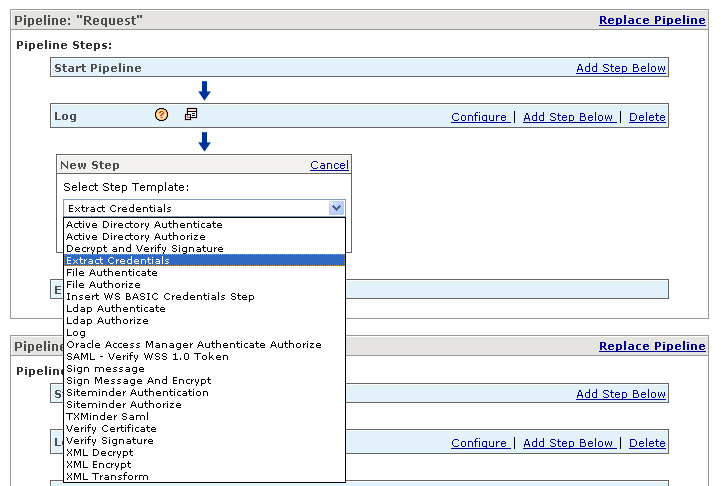Click the Log step name label
721x486 pixels.
pyautogui.click(x=65, y=116)
